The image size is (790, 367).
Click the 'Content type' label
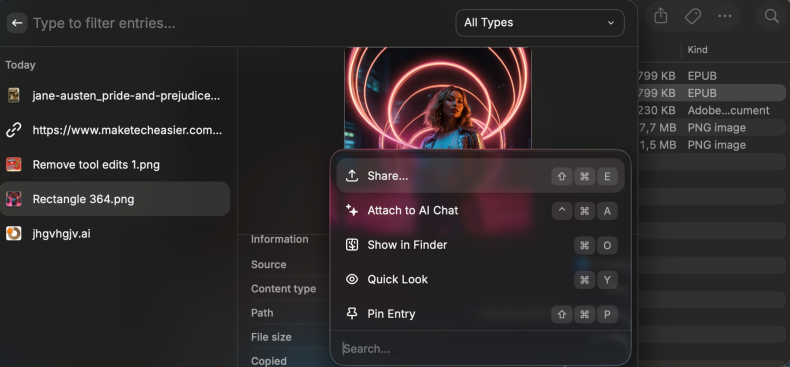(x=284, y=289)
